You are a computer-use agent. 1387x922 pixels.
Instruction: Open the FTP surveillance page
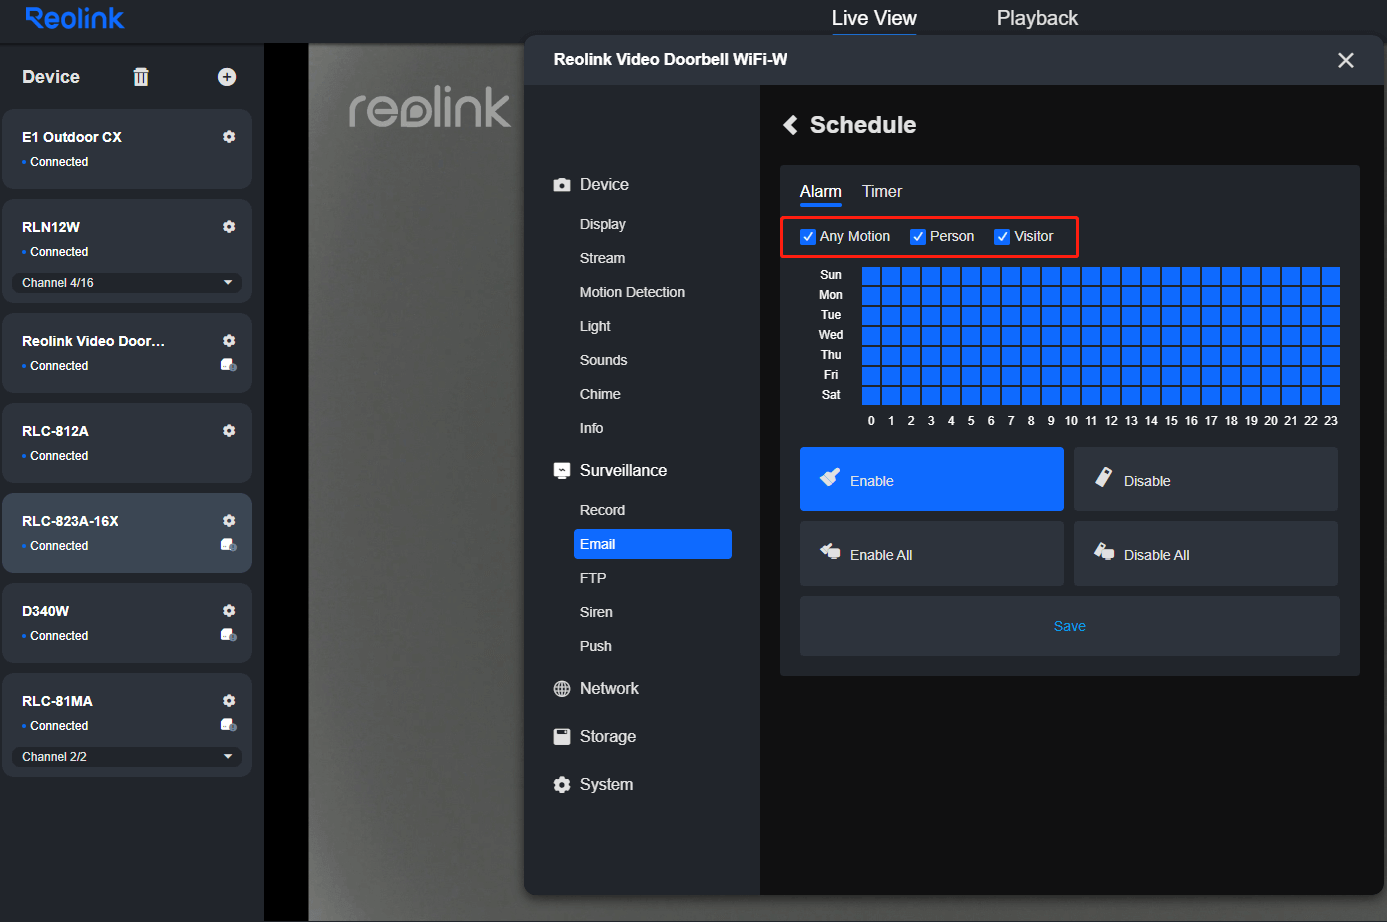point(593,579)
